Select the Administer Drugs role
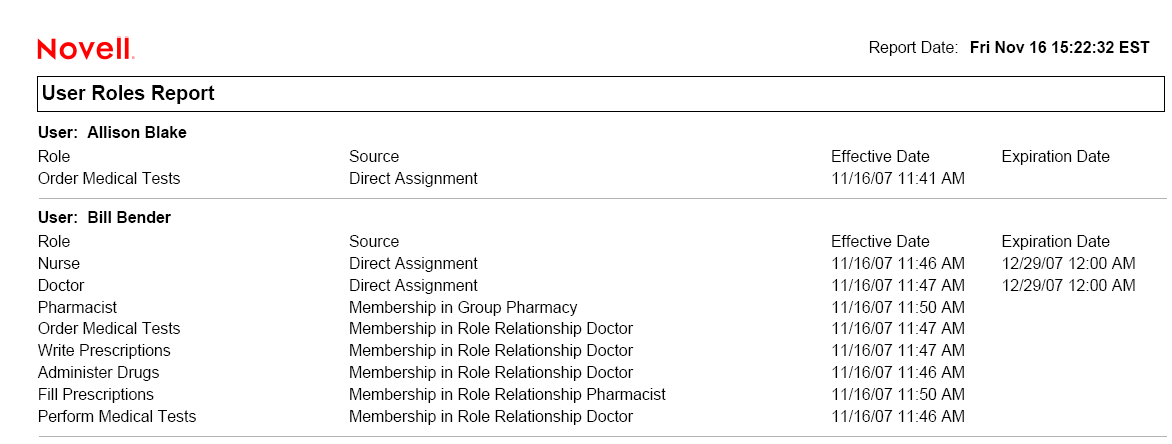1172x444 pixels. coord(98,372)
